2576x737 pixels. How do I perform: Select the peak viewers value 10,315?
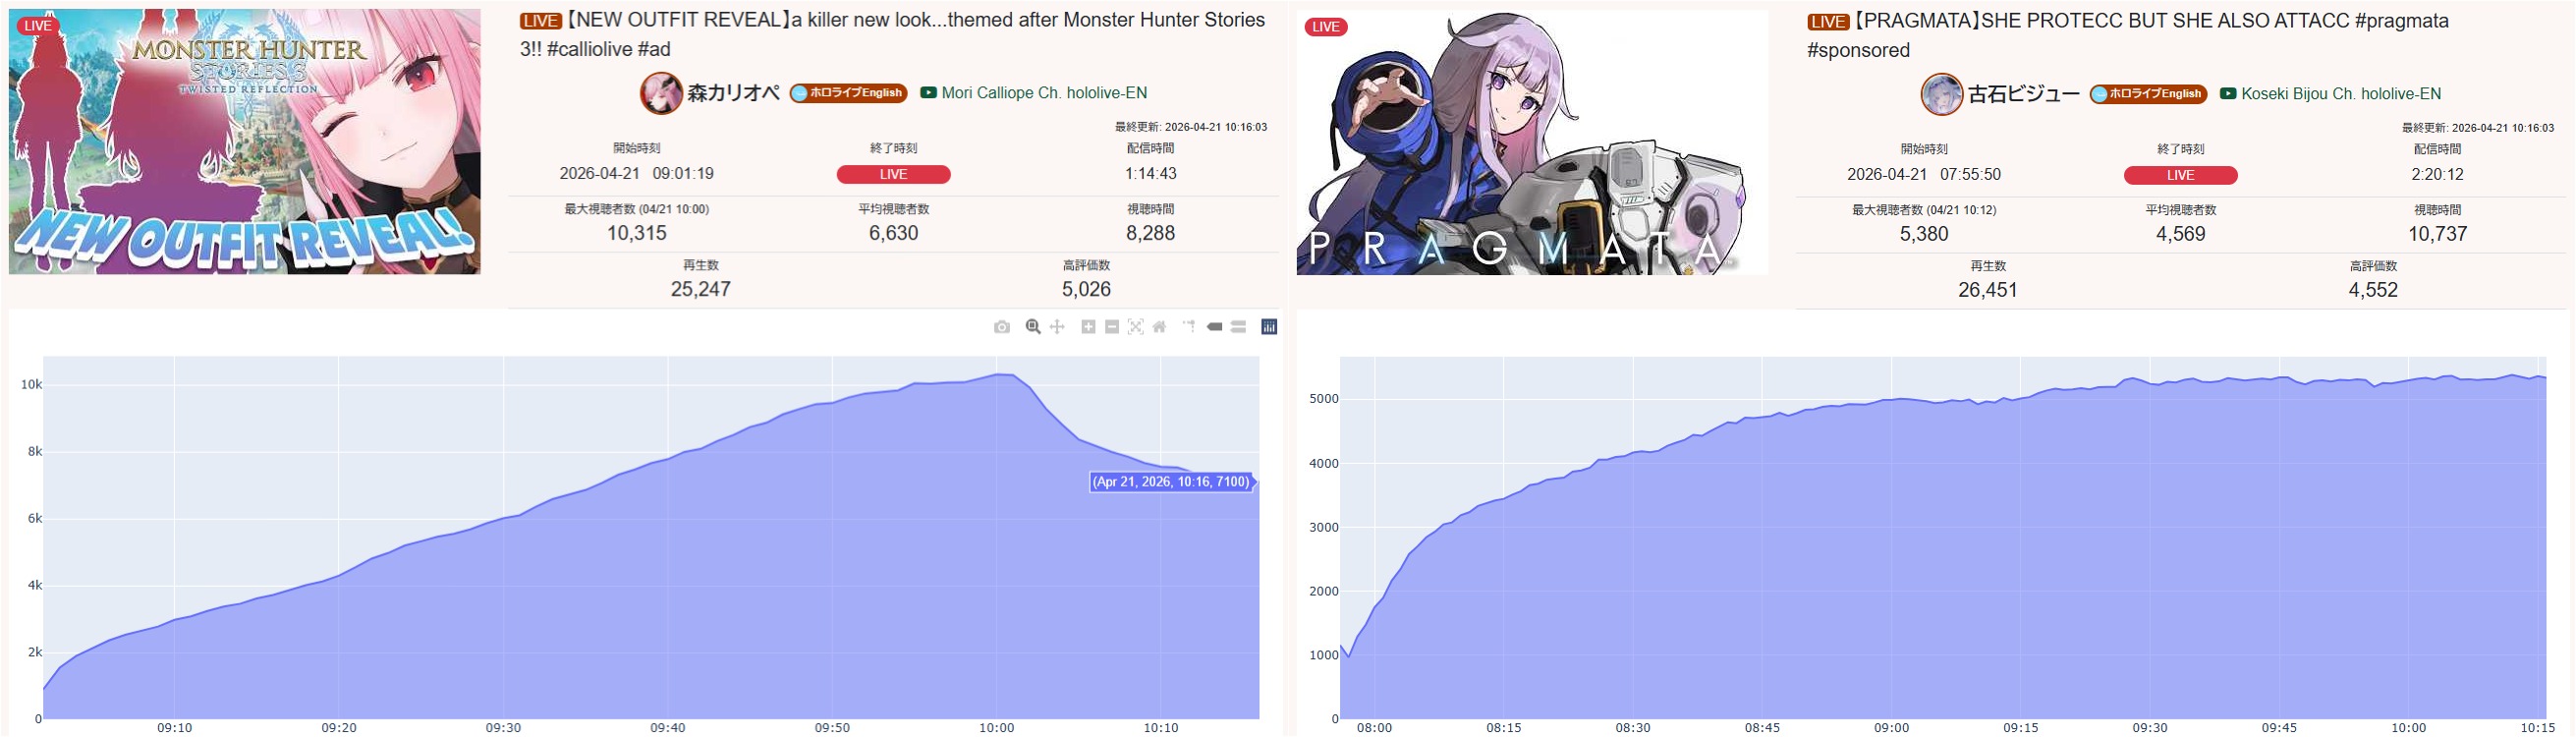pos(637,233)
